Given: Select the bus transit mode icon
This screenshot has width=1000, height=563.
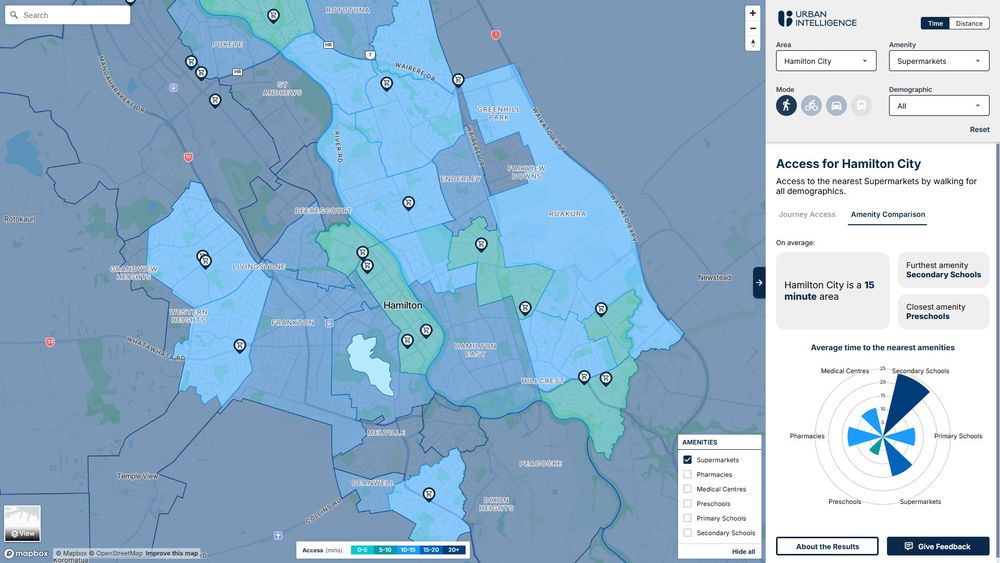Looking at the screenshot, I should (861, 105).
